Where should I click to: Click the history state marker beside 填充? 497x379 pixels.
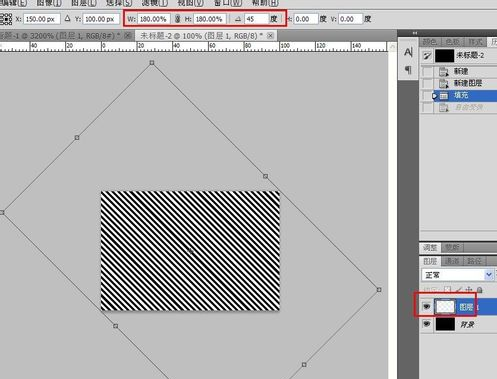tap(434, 96)
